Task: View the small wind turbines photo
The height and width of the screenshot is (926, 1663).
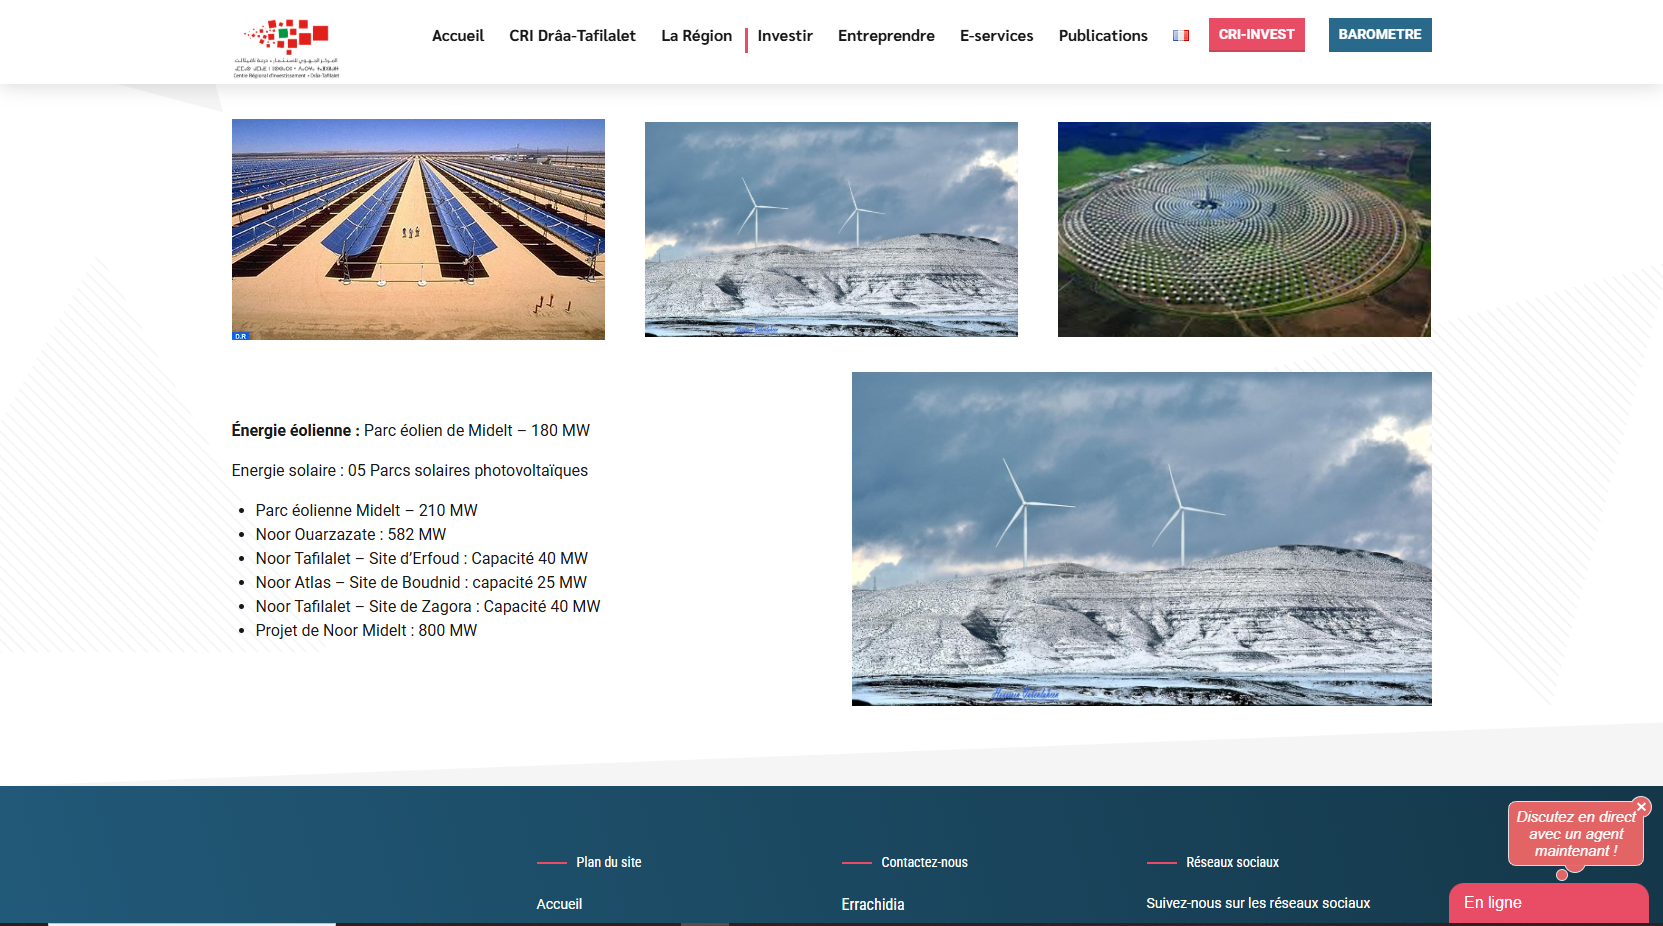Action: [831, 229]
